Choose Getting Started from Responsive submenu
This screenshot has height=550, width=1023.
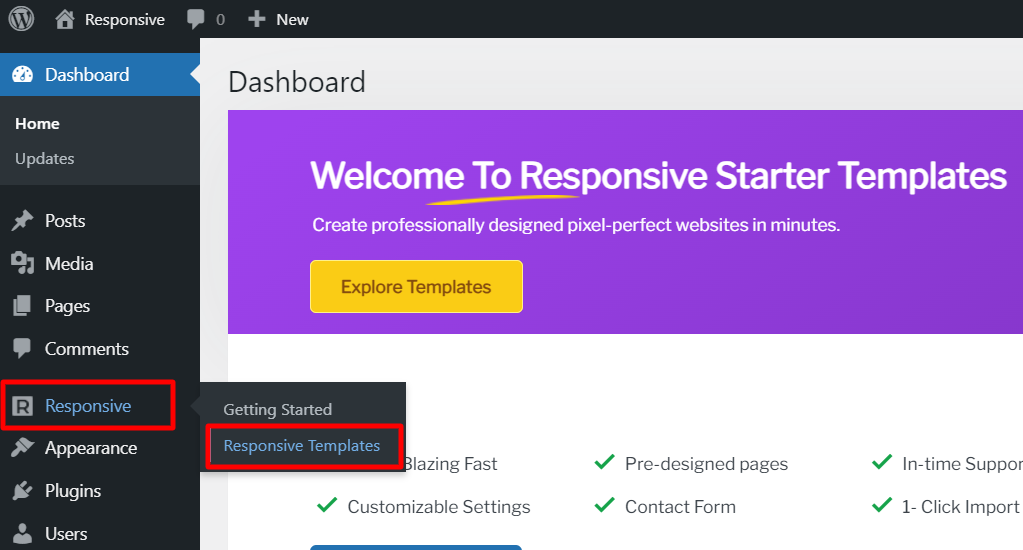coord(278,409)
